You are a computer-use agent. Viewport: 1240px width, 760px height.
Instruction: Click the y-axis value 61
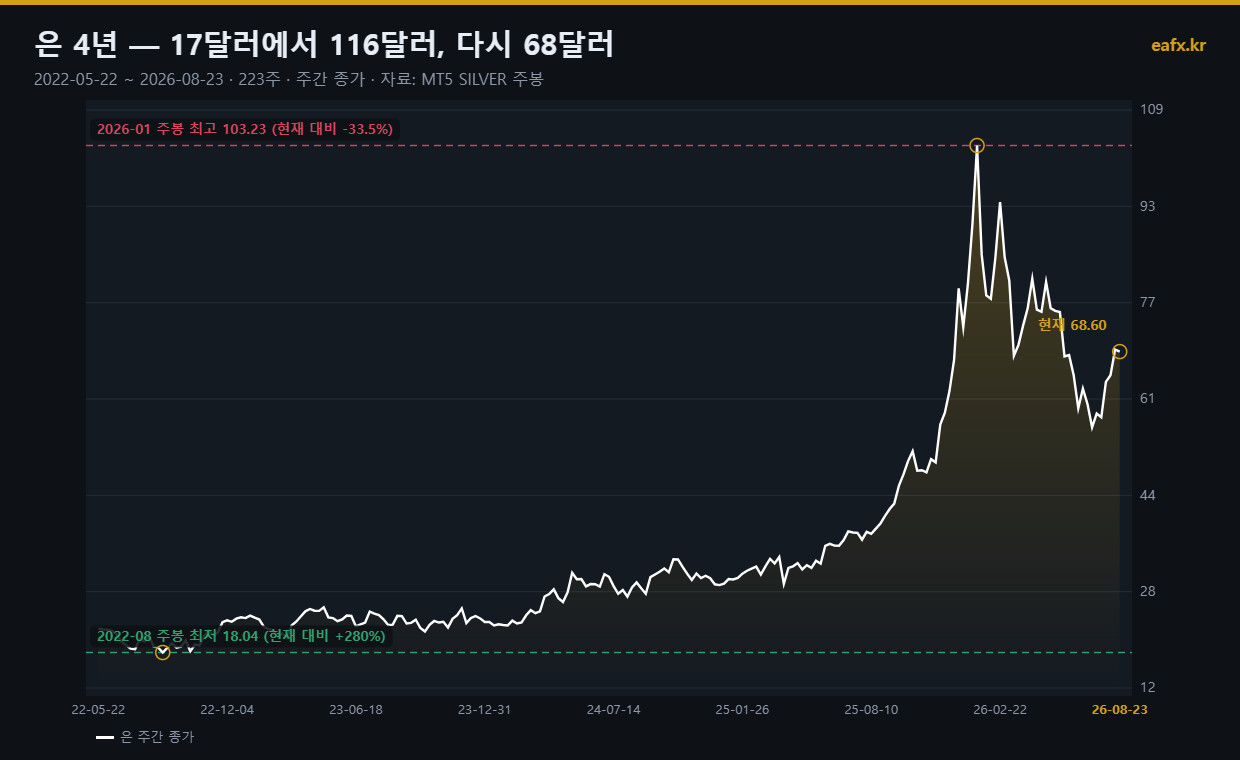(1147, 398)
